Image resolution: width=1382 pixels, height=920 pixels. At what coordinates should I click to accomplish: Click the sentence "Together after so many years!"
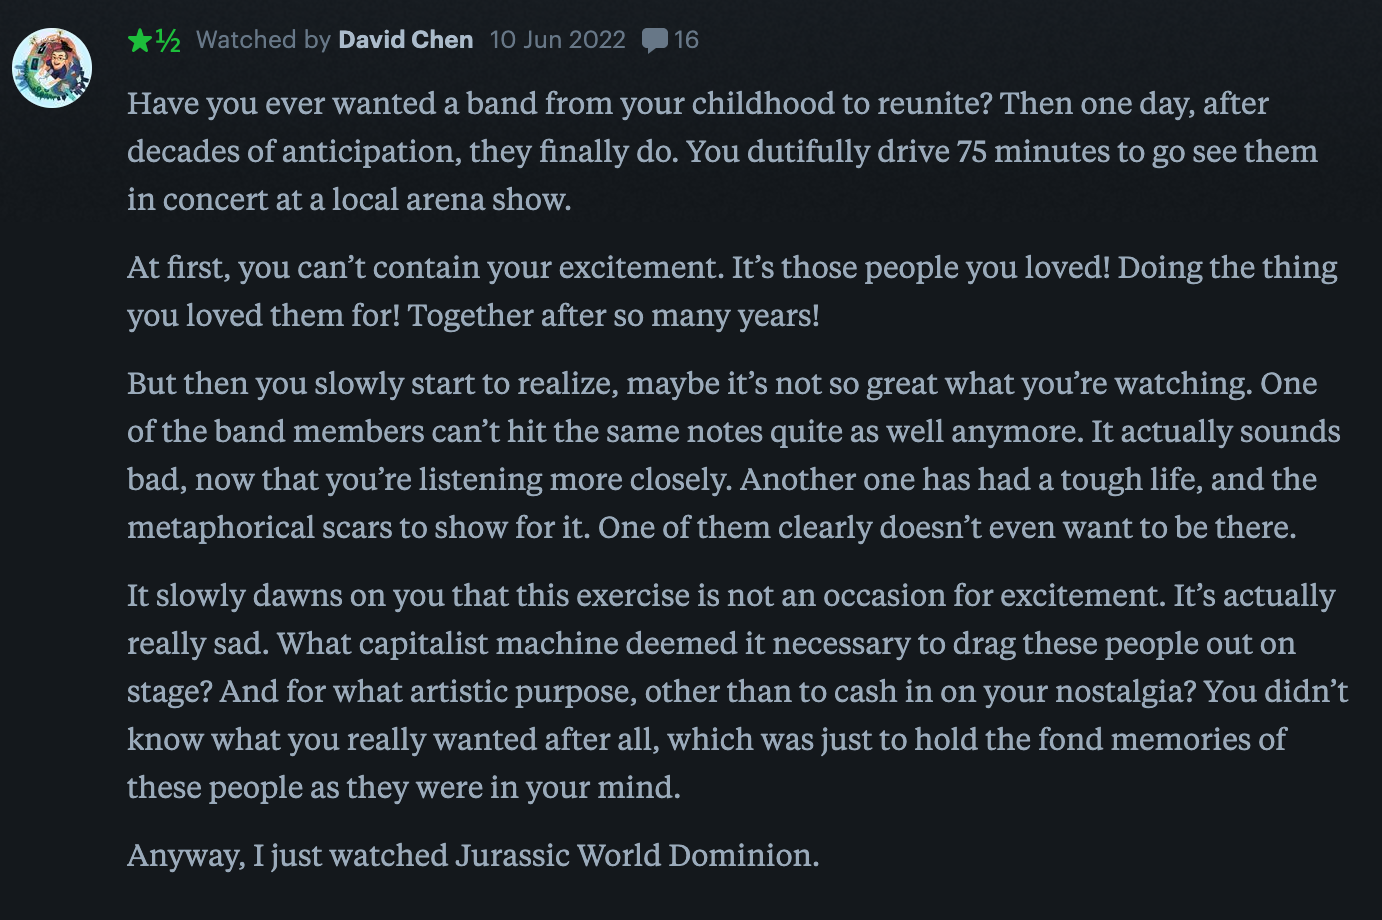point(614,316)
